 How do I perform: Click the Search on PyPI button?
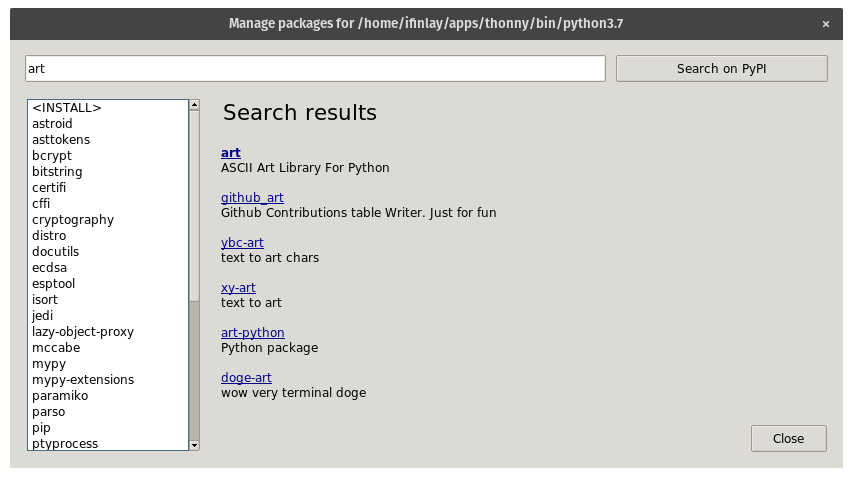(721, 69)
